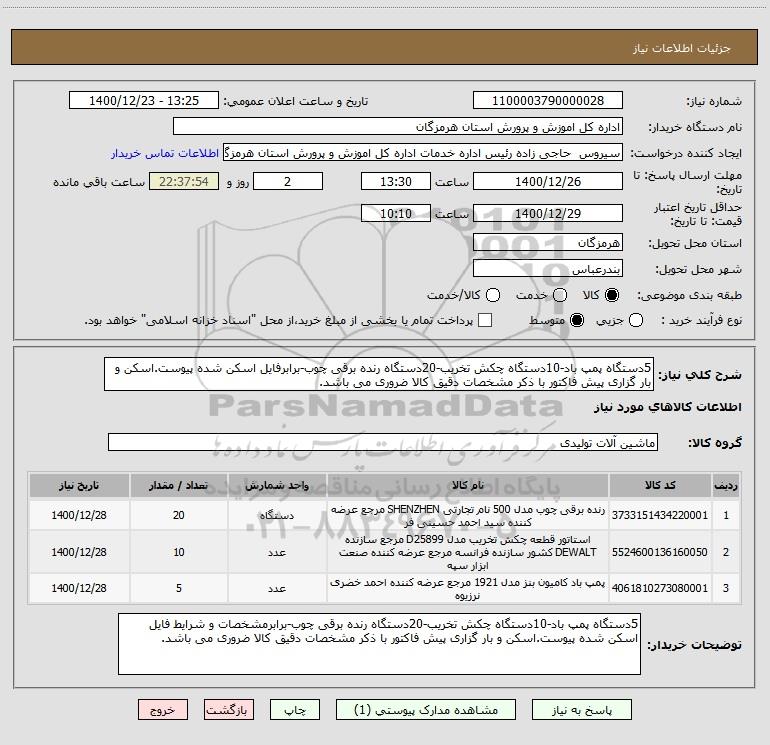
Task: Click the ردیف column header
Action: pos(726,485)
